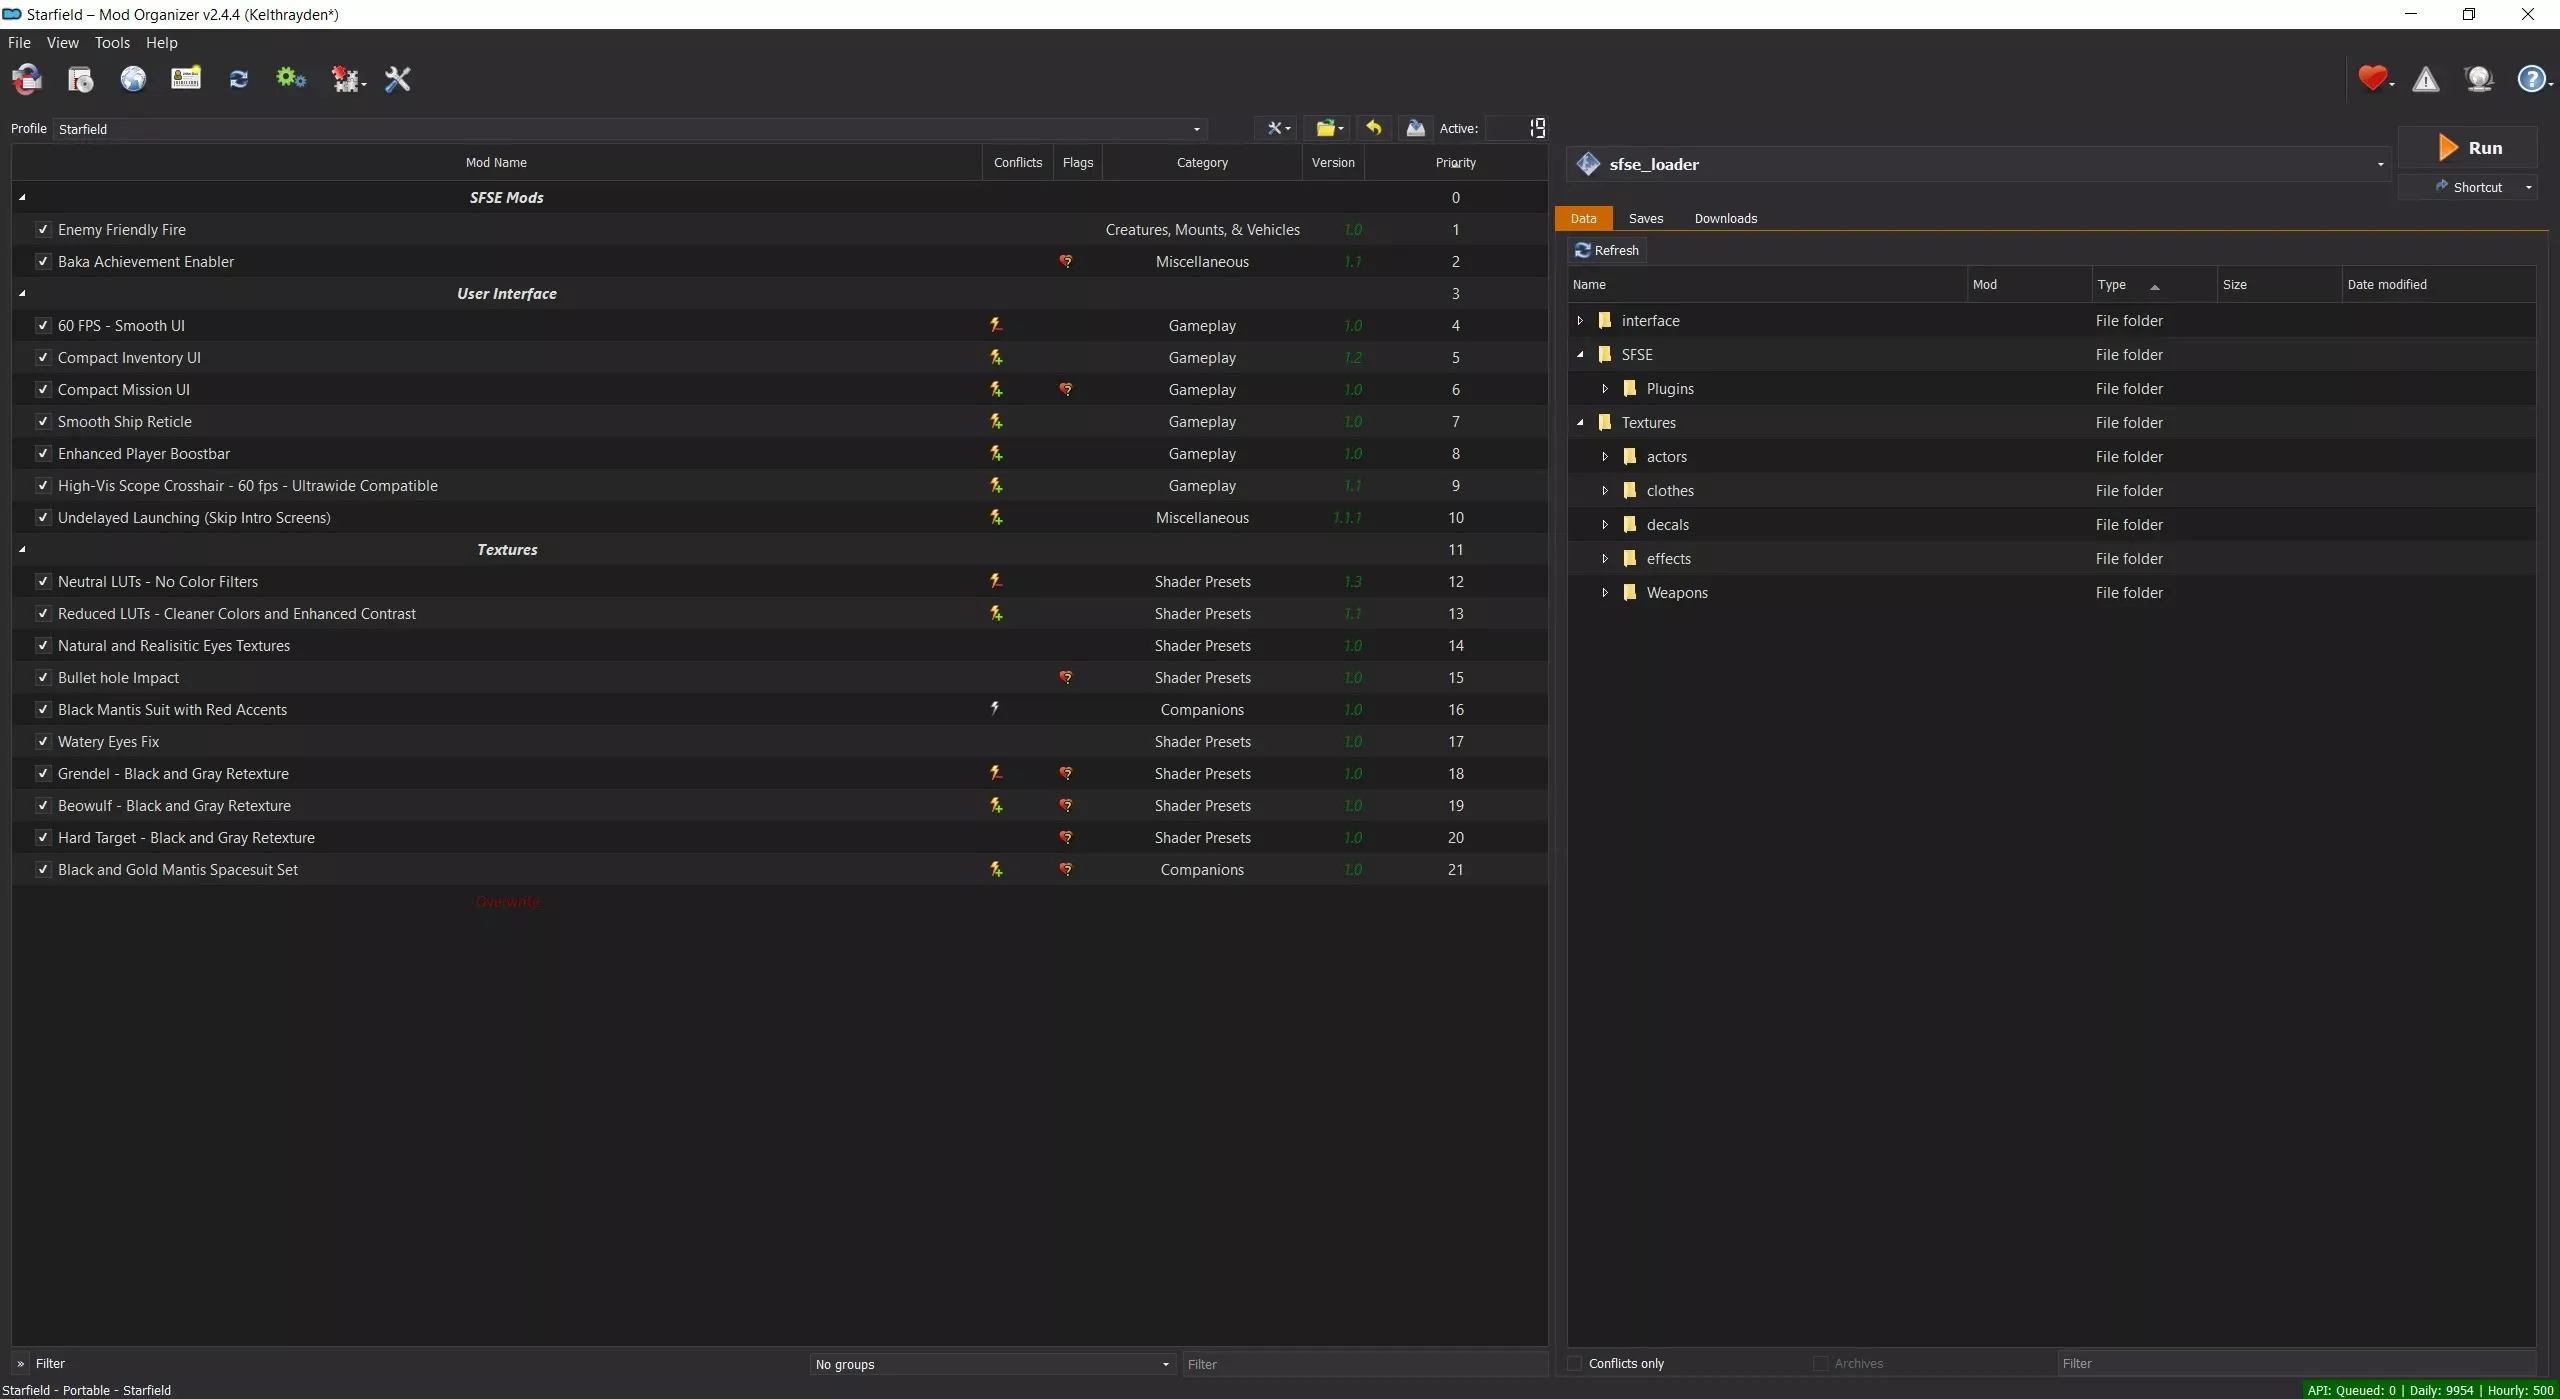Click the conflict icon for 60 FPS - Smooth UI
The width and height of the screenshot is (2560, 1399).
(x=996, y=325)
